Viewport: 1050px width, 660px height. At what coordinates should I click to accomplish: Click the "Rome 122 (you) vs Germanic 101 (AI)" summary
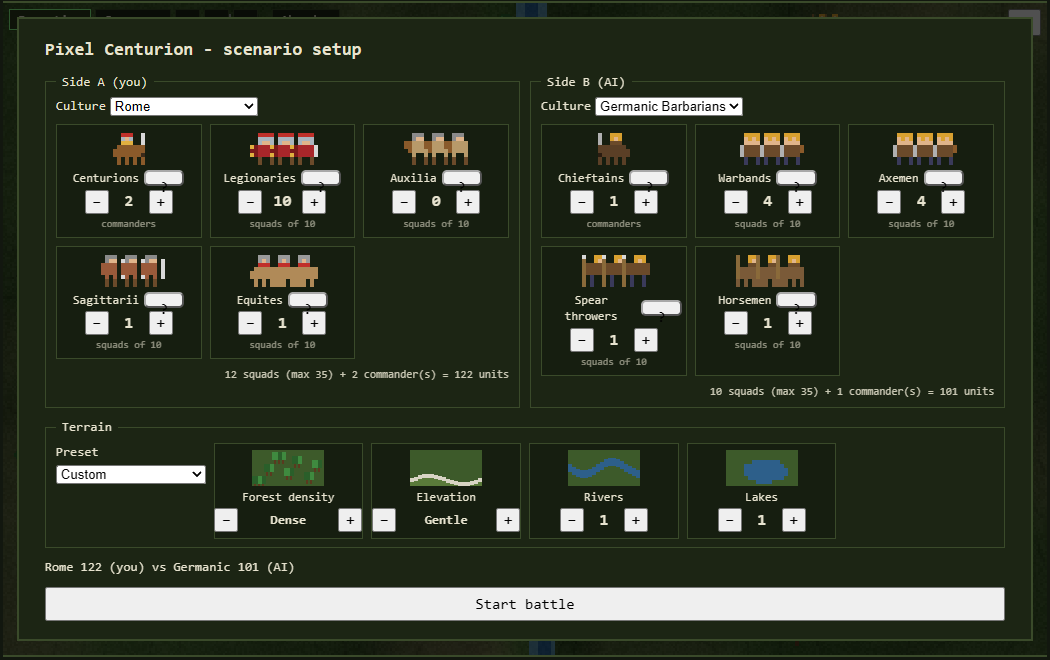tap(169, 567)
